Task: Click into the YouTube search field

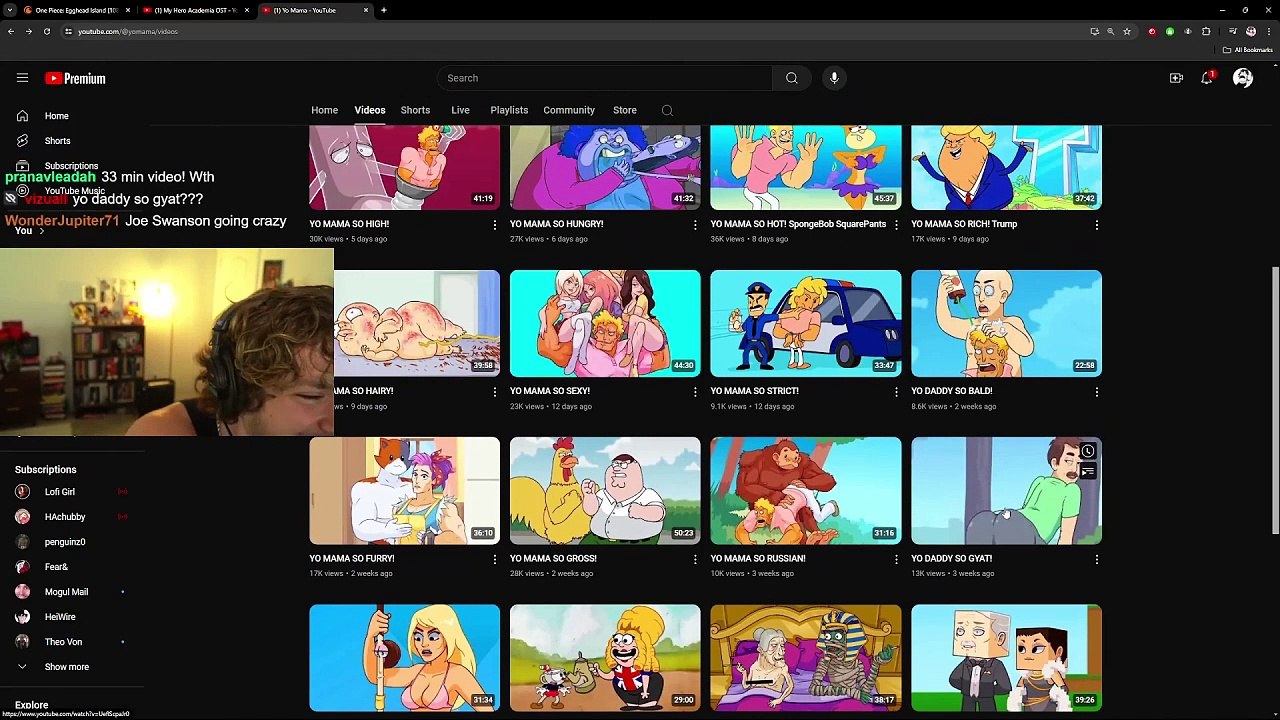Action: [604, 78]
